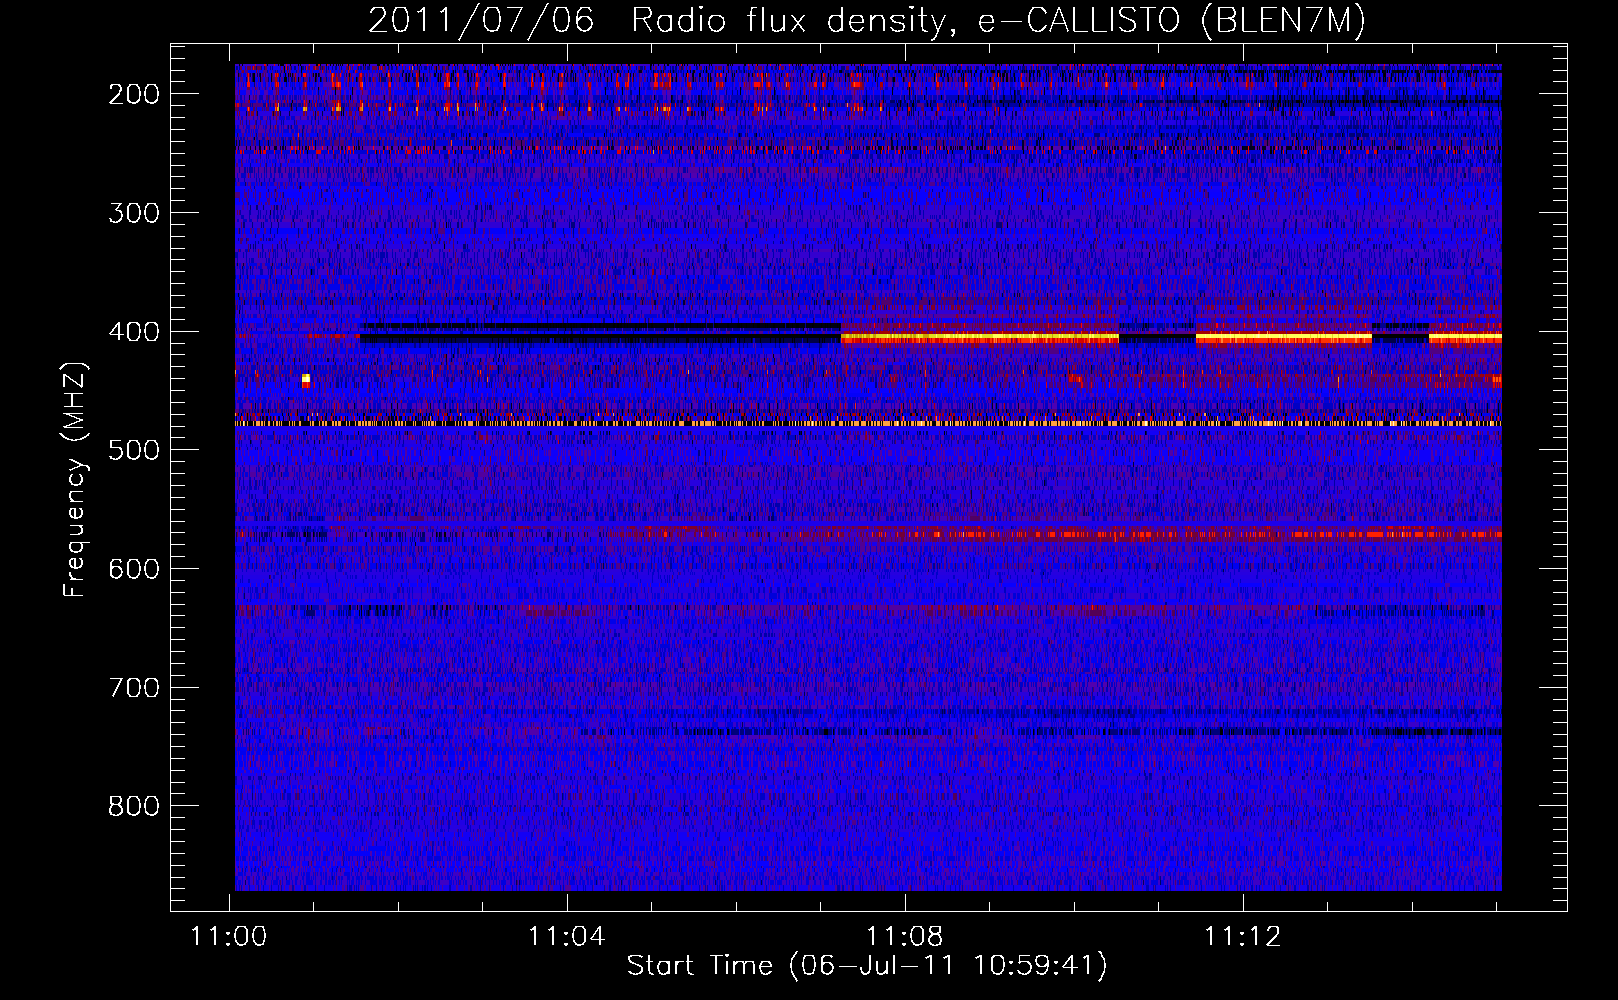
Task: Click the 200 frequency tick label
Action: 134,94
